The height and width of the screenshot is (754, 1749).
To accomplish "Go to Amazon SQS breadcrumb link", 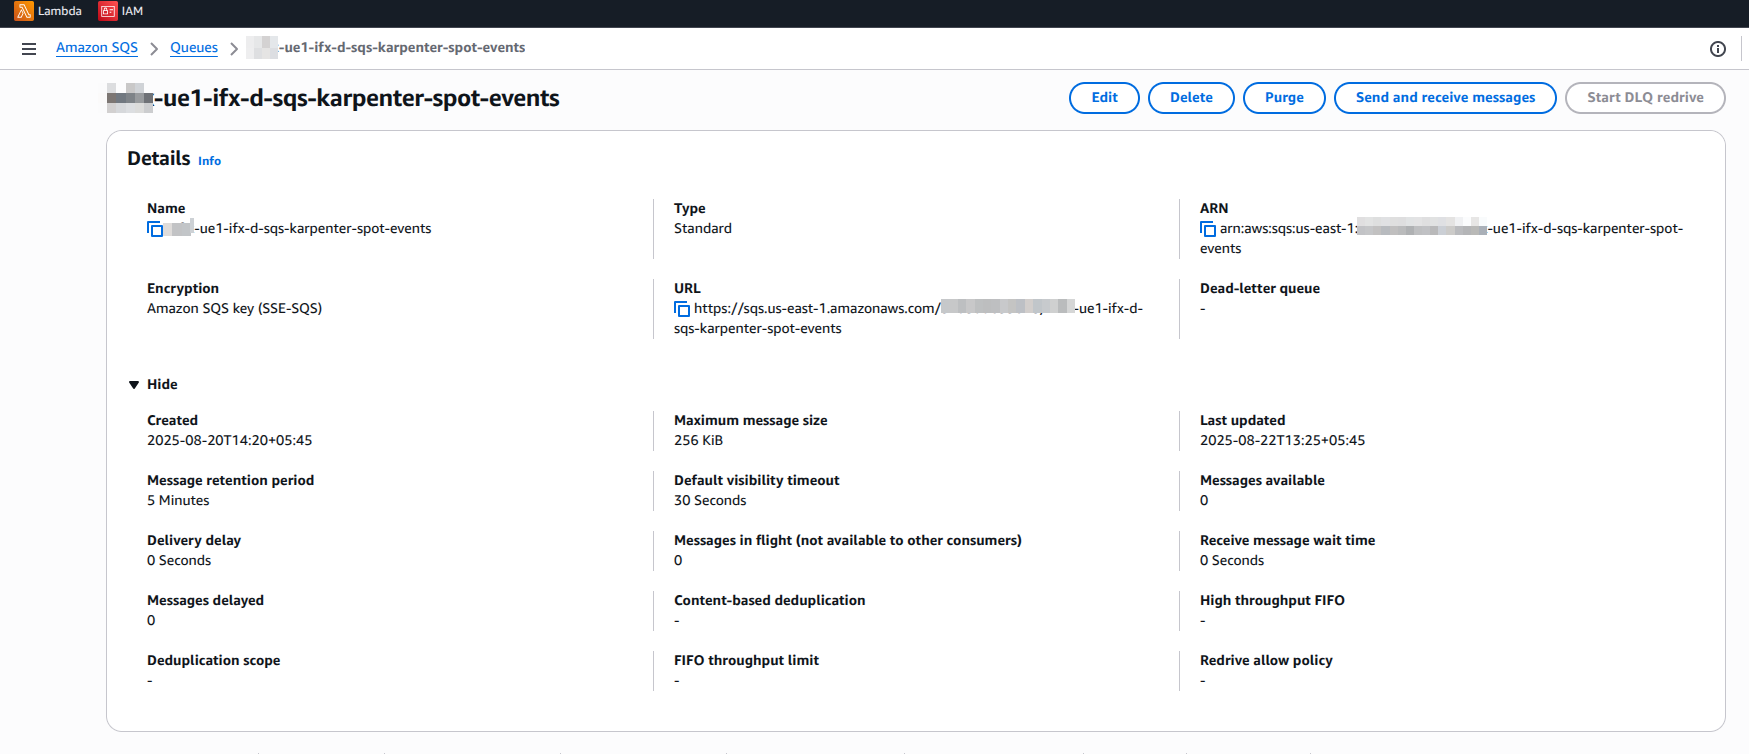I will tap(97, 48).
